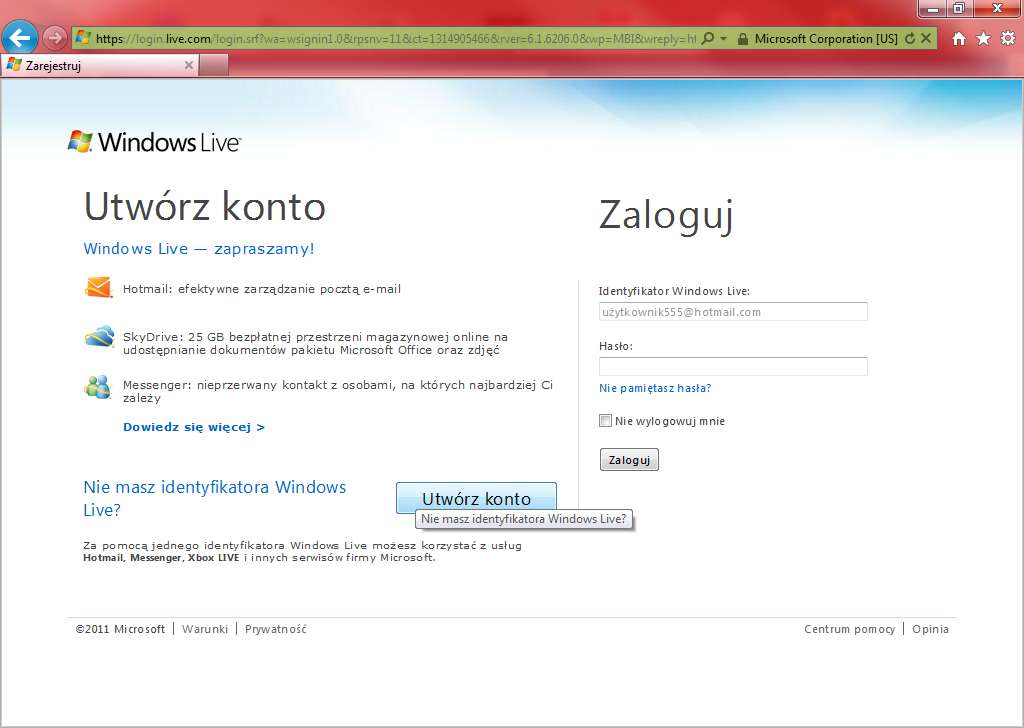The width and height of the screenshot is (1024, 728).
Task: Select the Zarejestruj tab
Action: click(99, 65)
